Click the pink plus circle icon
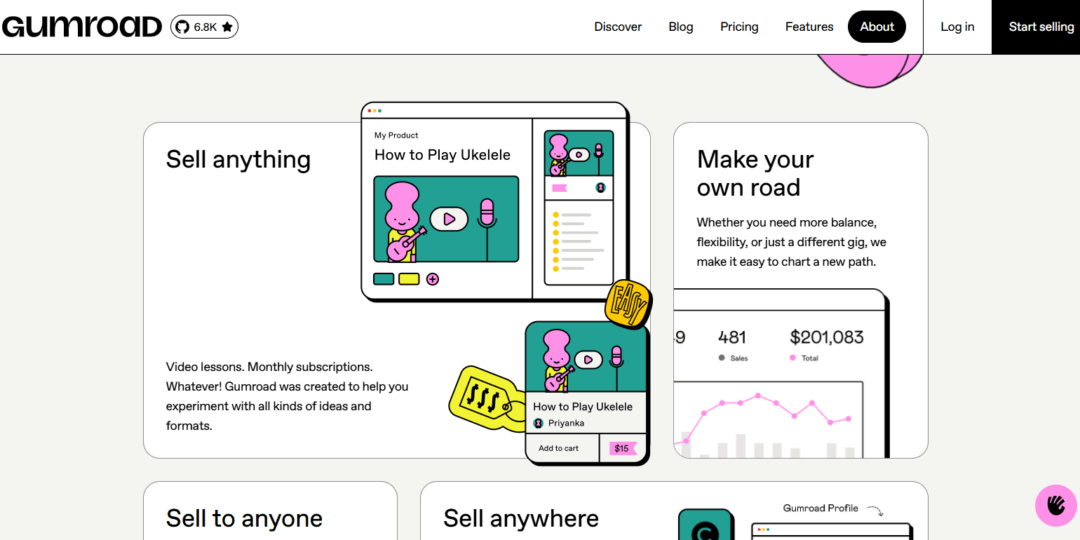 pyautogui.click(x=433, y=279)
